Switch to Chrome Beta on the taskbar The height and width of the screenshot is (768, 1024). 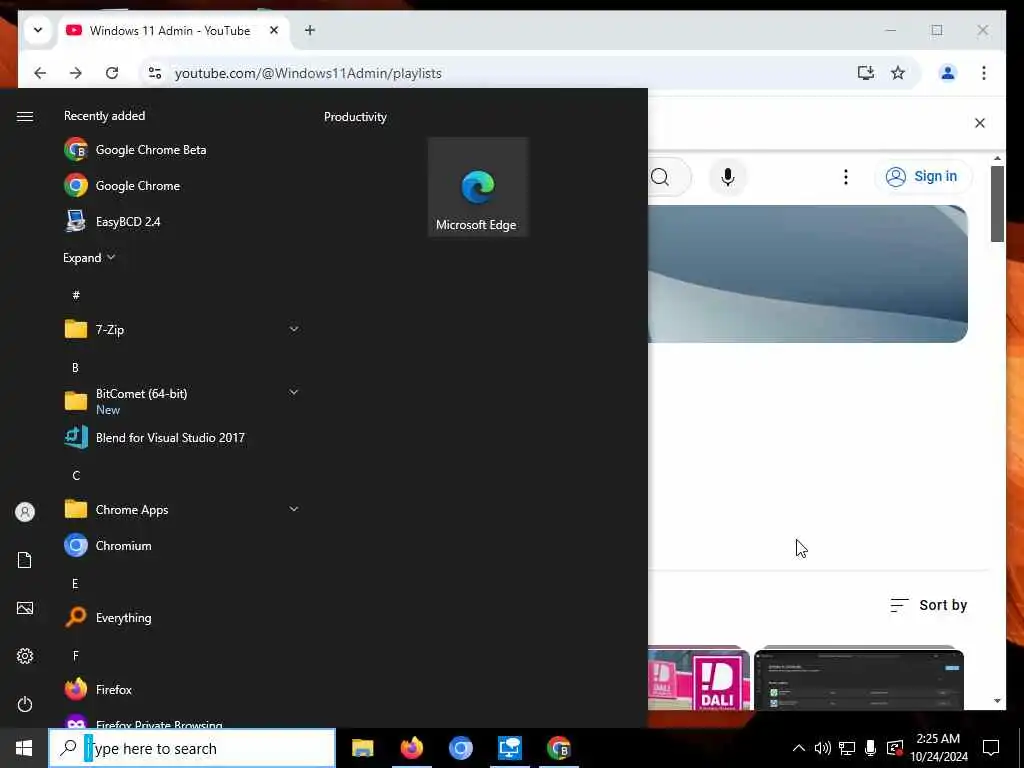(x=558, y=748)
